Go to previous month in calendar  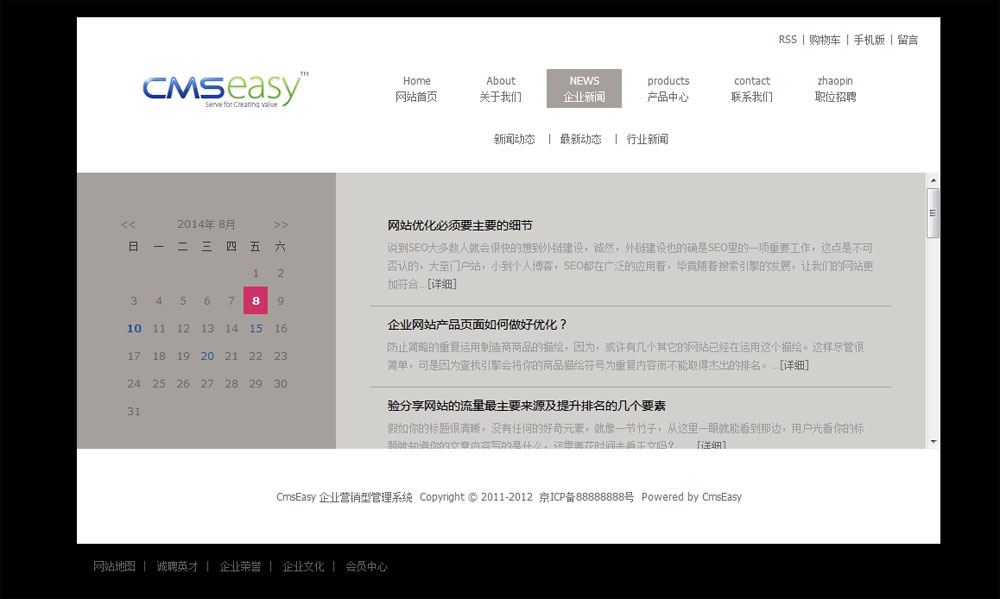pyautogui.click(x=128, y=225)
